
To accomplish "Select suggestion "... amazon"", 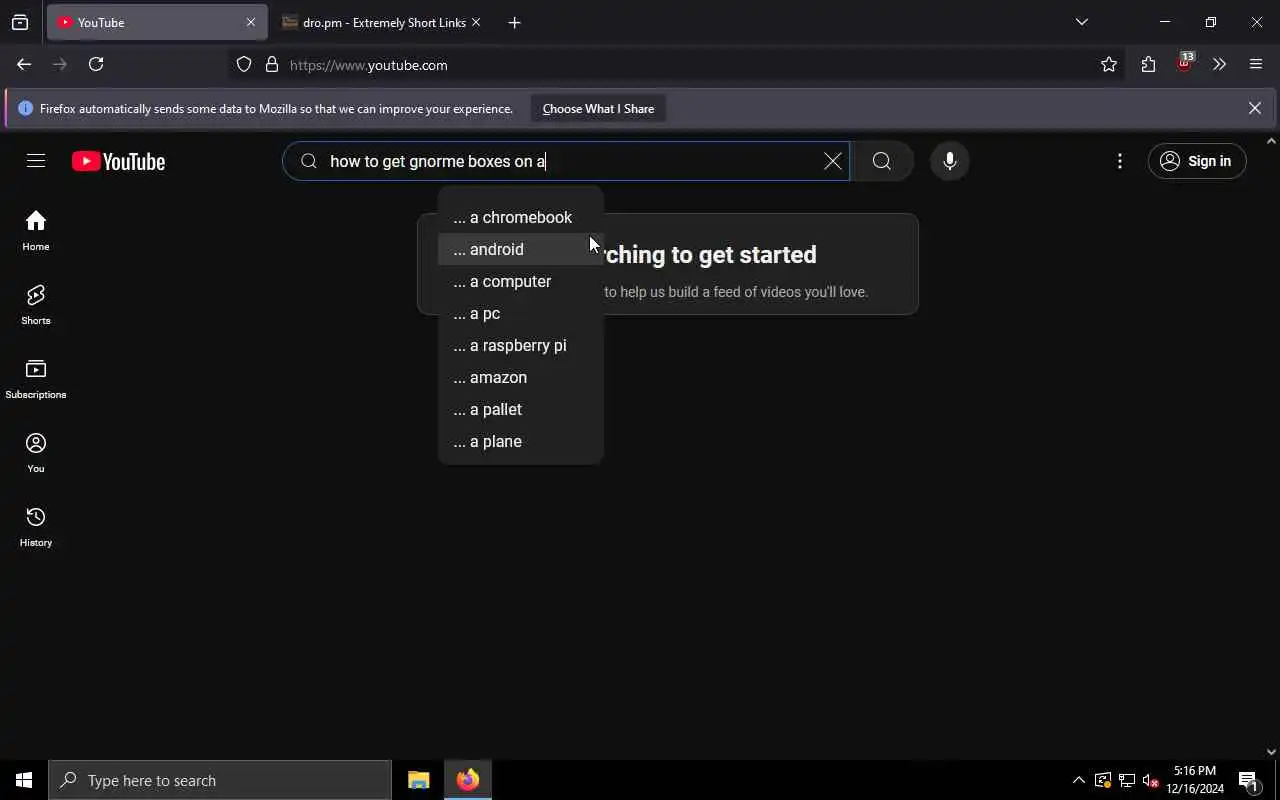I will coord(520,377).
